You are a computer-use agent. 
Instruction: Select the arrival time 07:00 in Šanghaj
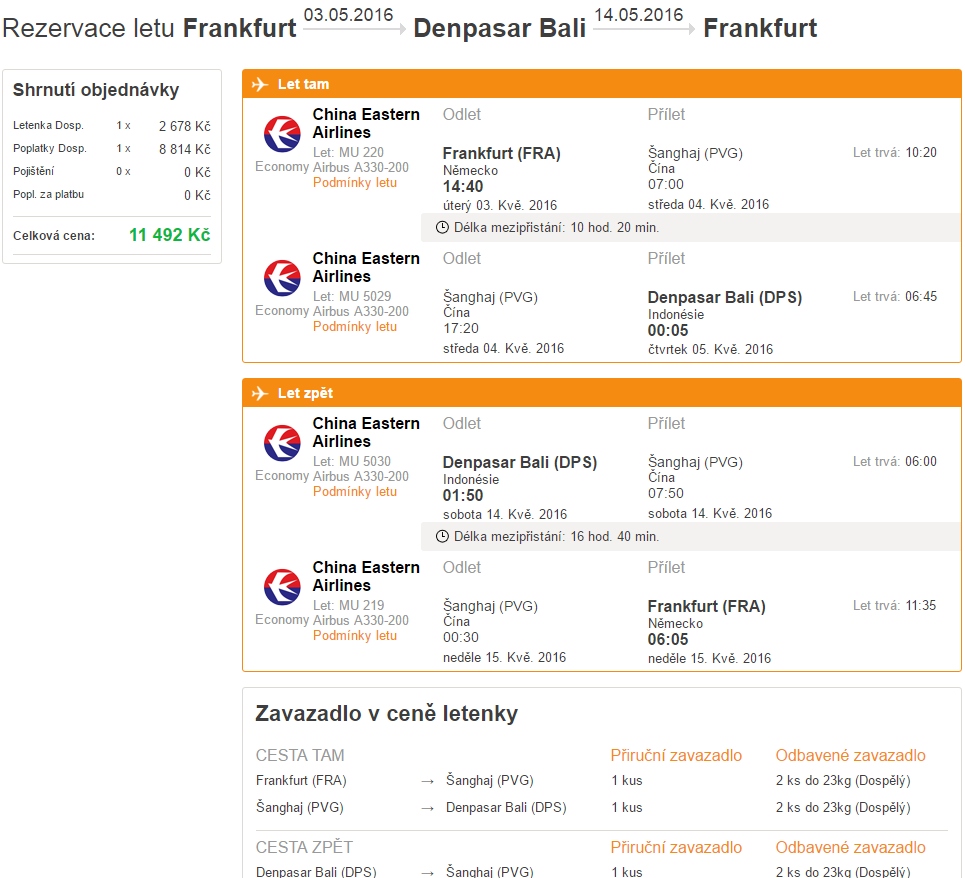(x=666, y=184)
